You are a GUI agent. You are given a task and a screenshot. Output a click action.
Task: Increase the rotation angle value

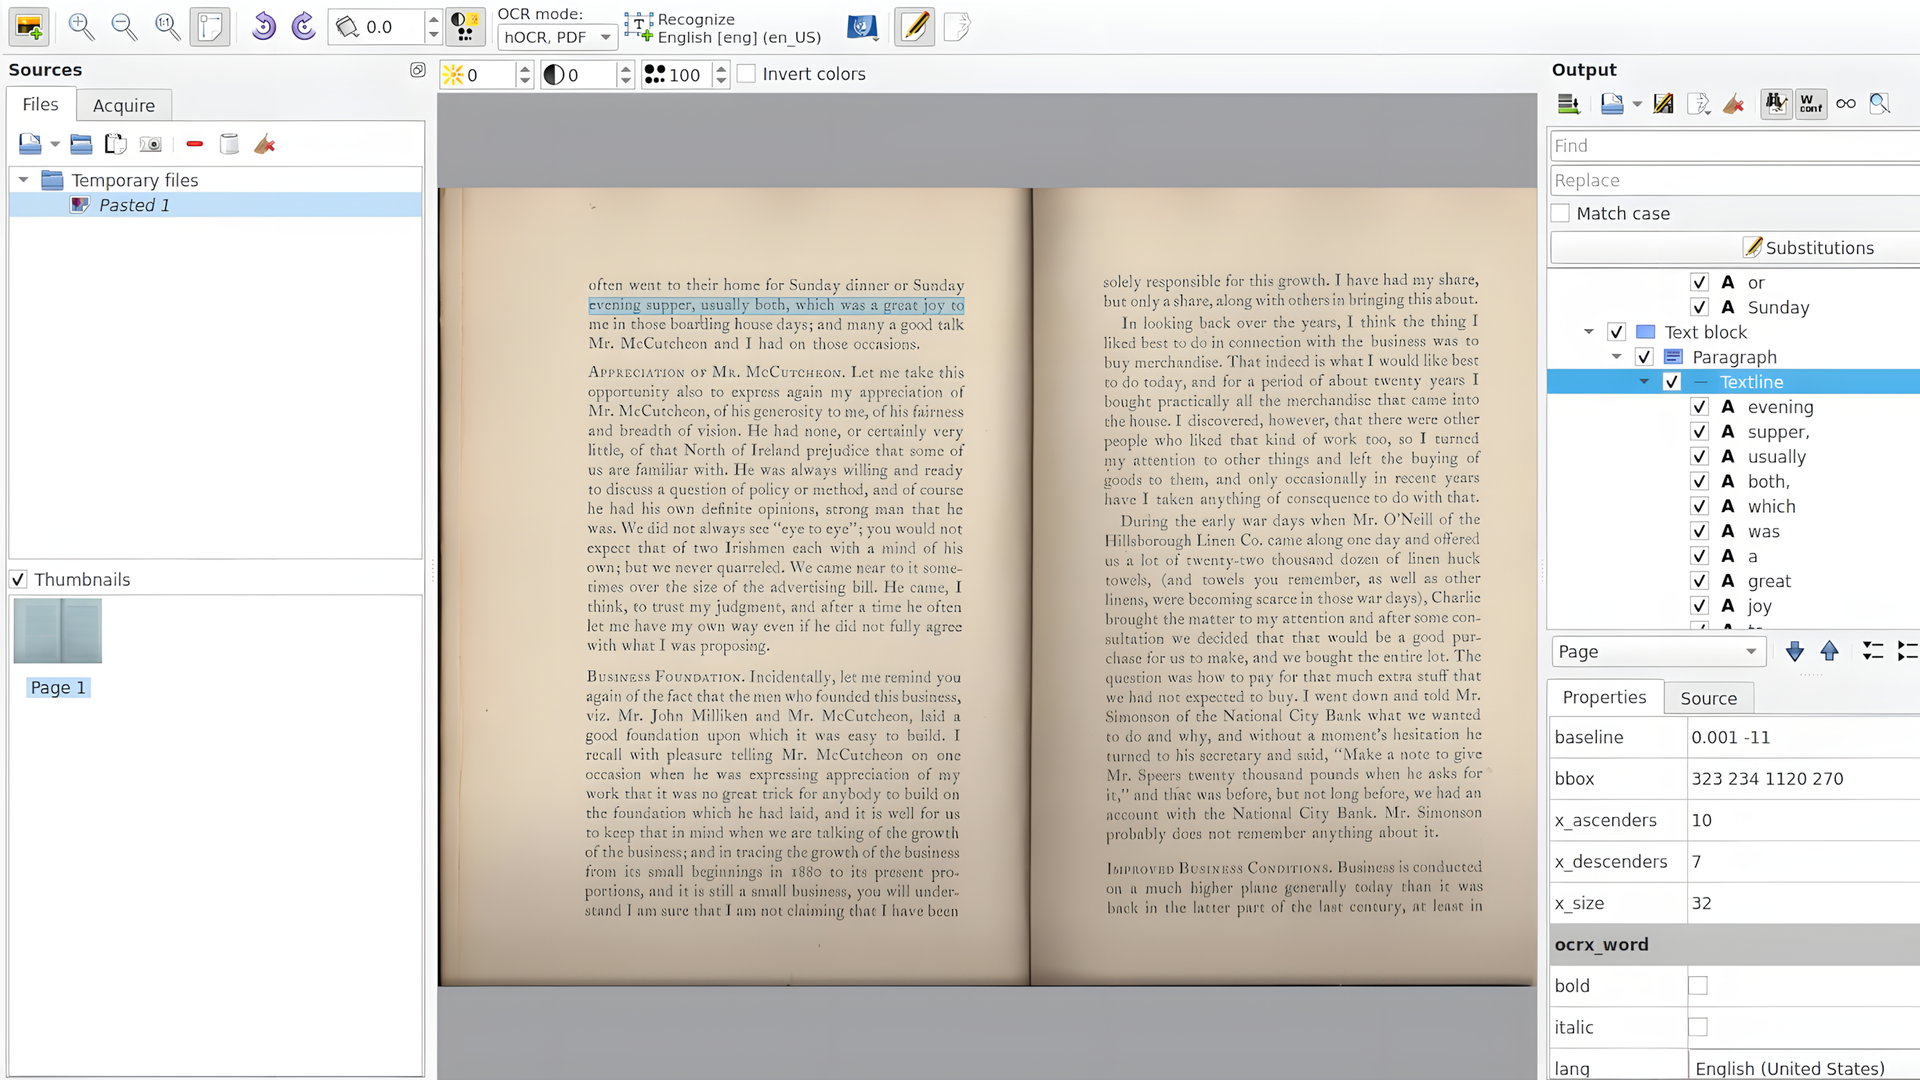pyautogui.click(x=432, y=21)
